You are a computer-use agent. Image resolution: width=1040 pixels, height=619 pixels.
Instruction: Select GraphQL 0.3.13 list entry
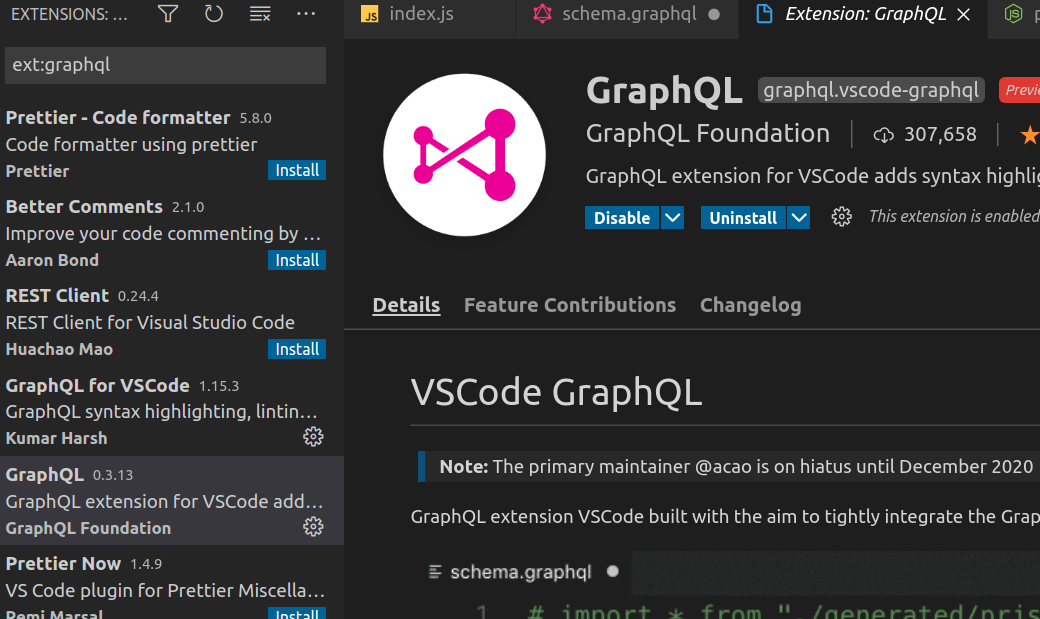172,500
